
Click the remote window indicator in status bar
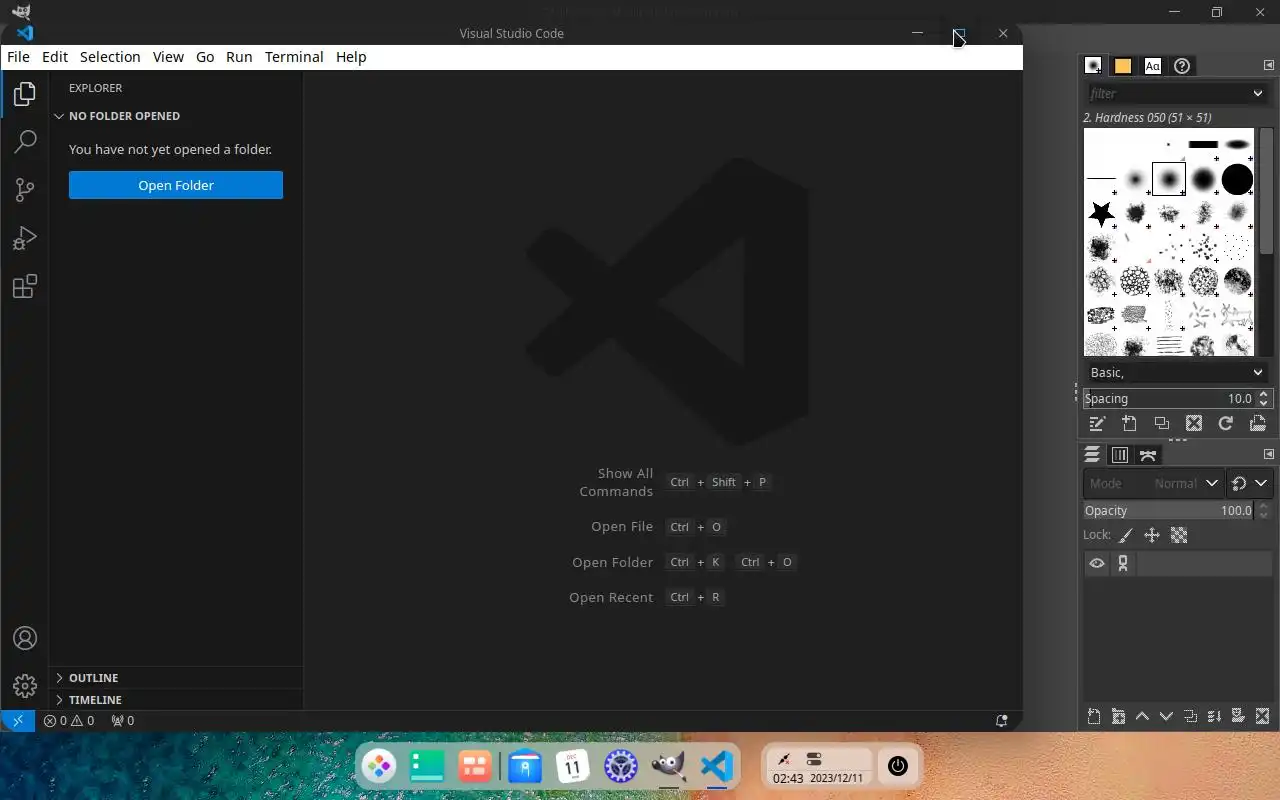pos(18,720)
